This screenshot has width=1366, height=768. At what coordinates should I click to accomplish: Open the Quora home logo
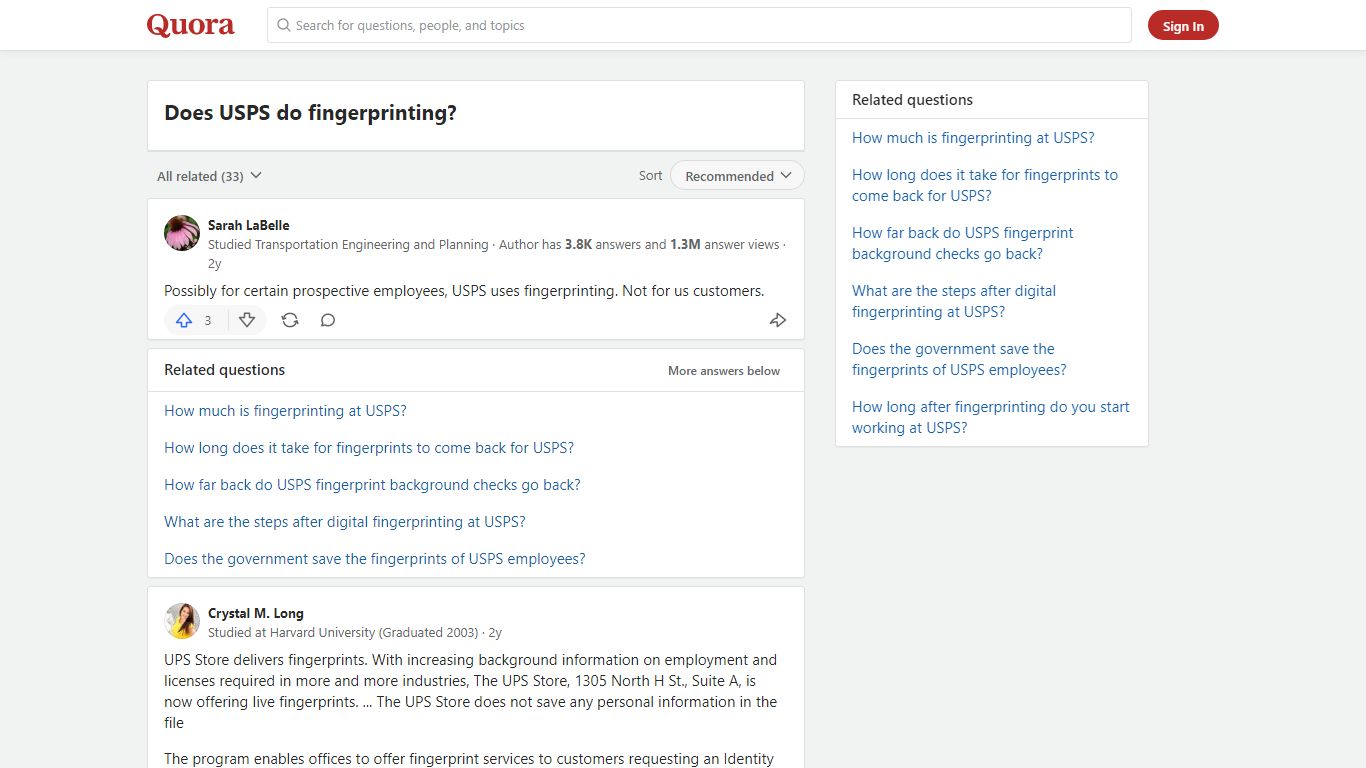191,25
